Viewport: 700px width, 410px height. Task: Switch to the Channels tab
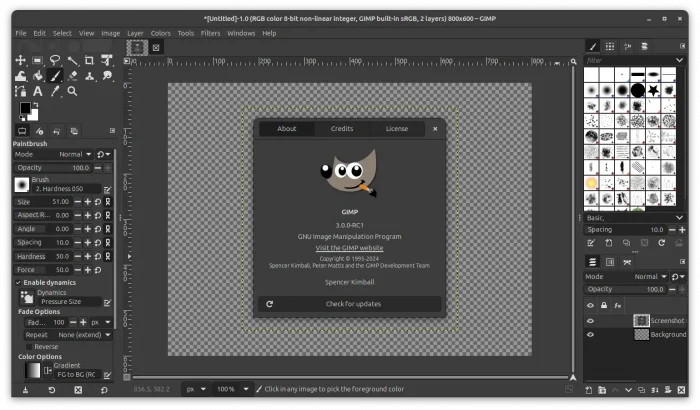[x=610, y=262]
